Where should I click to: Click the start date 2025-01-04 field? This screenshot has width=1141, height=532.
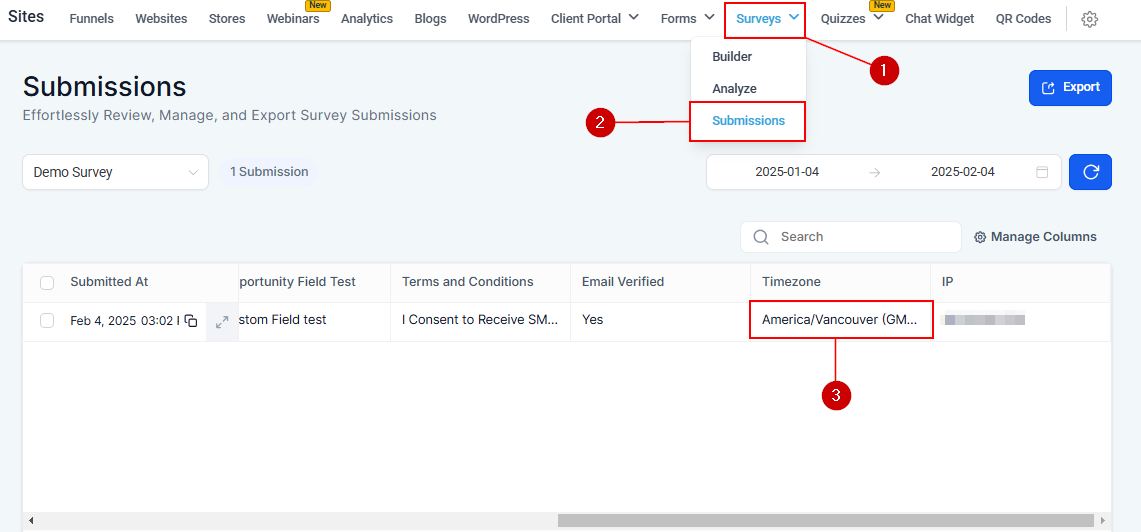pyautogui.click(x=787, y=172)
